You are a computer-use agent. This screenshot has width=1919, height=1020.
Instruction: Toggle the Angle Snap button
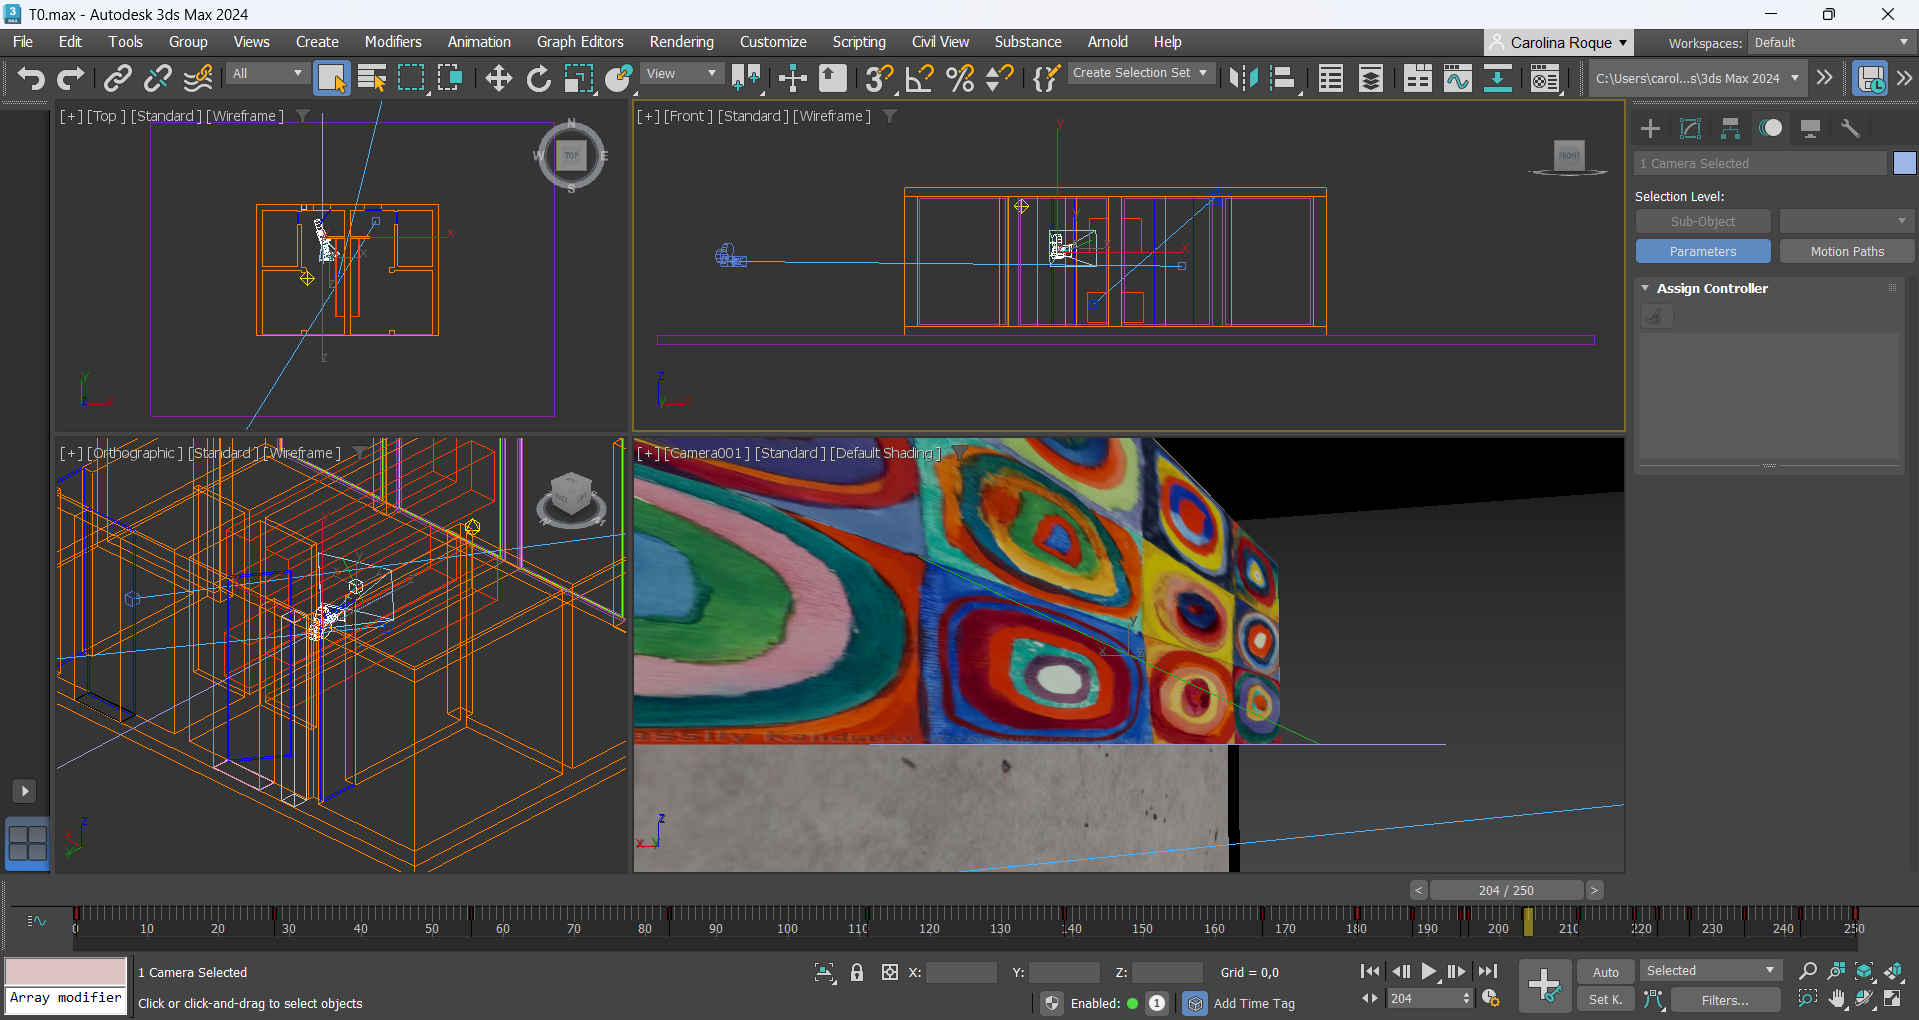[919, 78]
